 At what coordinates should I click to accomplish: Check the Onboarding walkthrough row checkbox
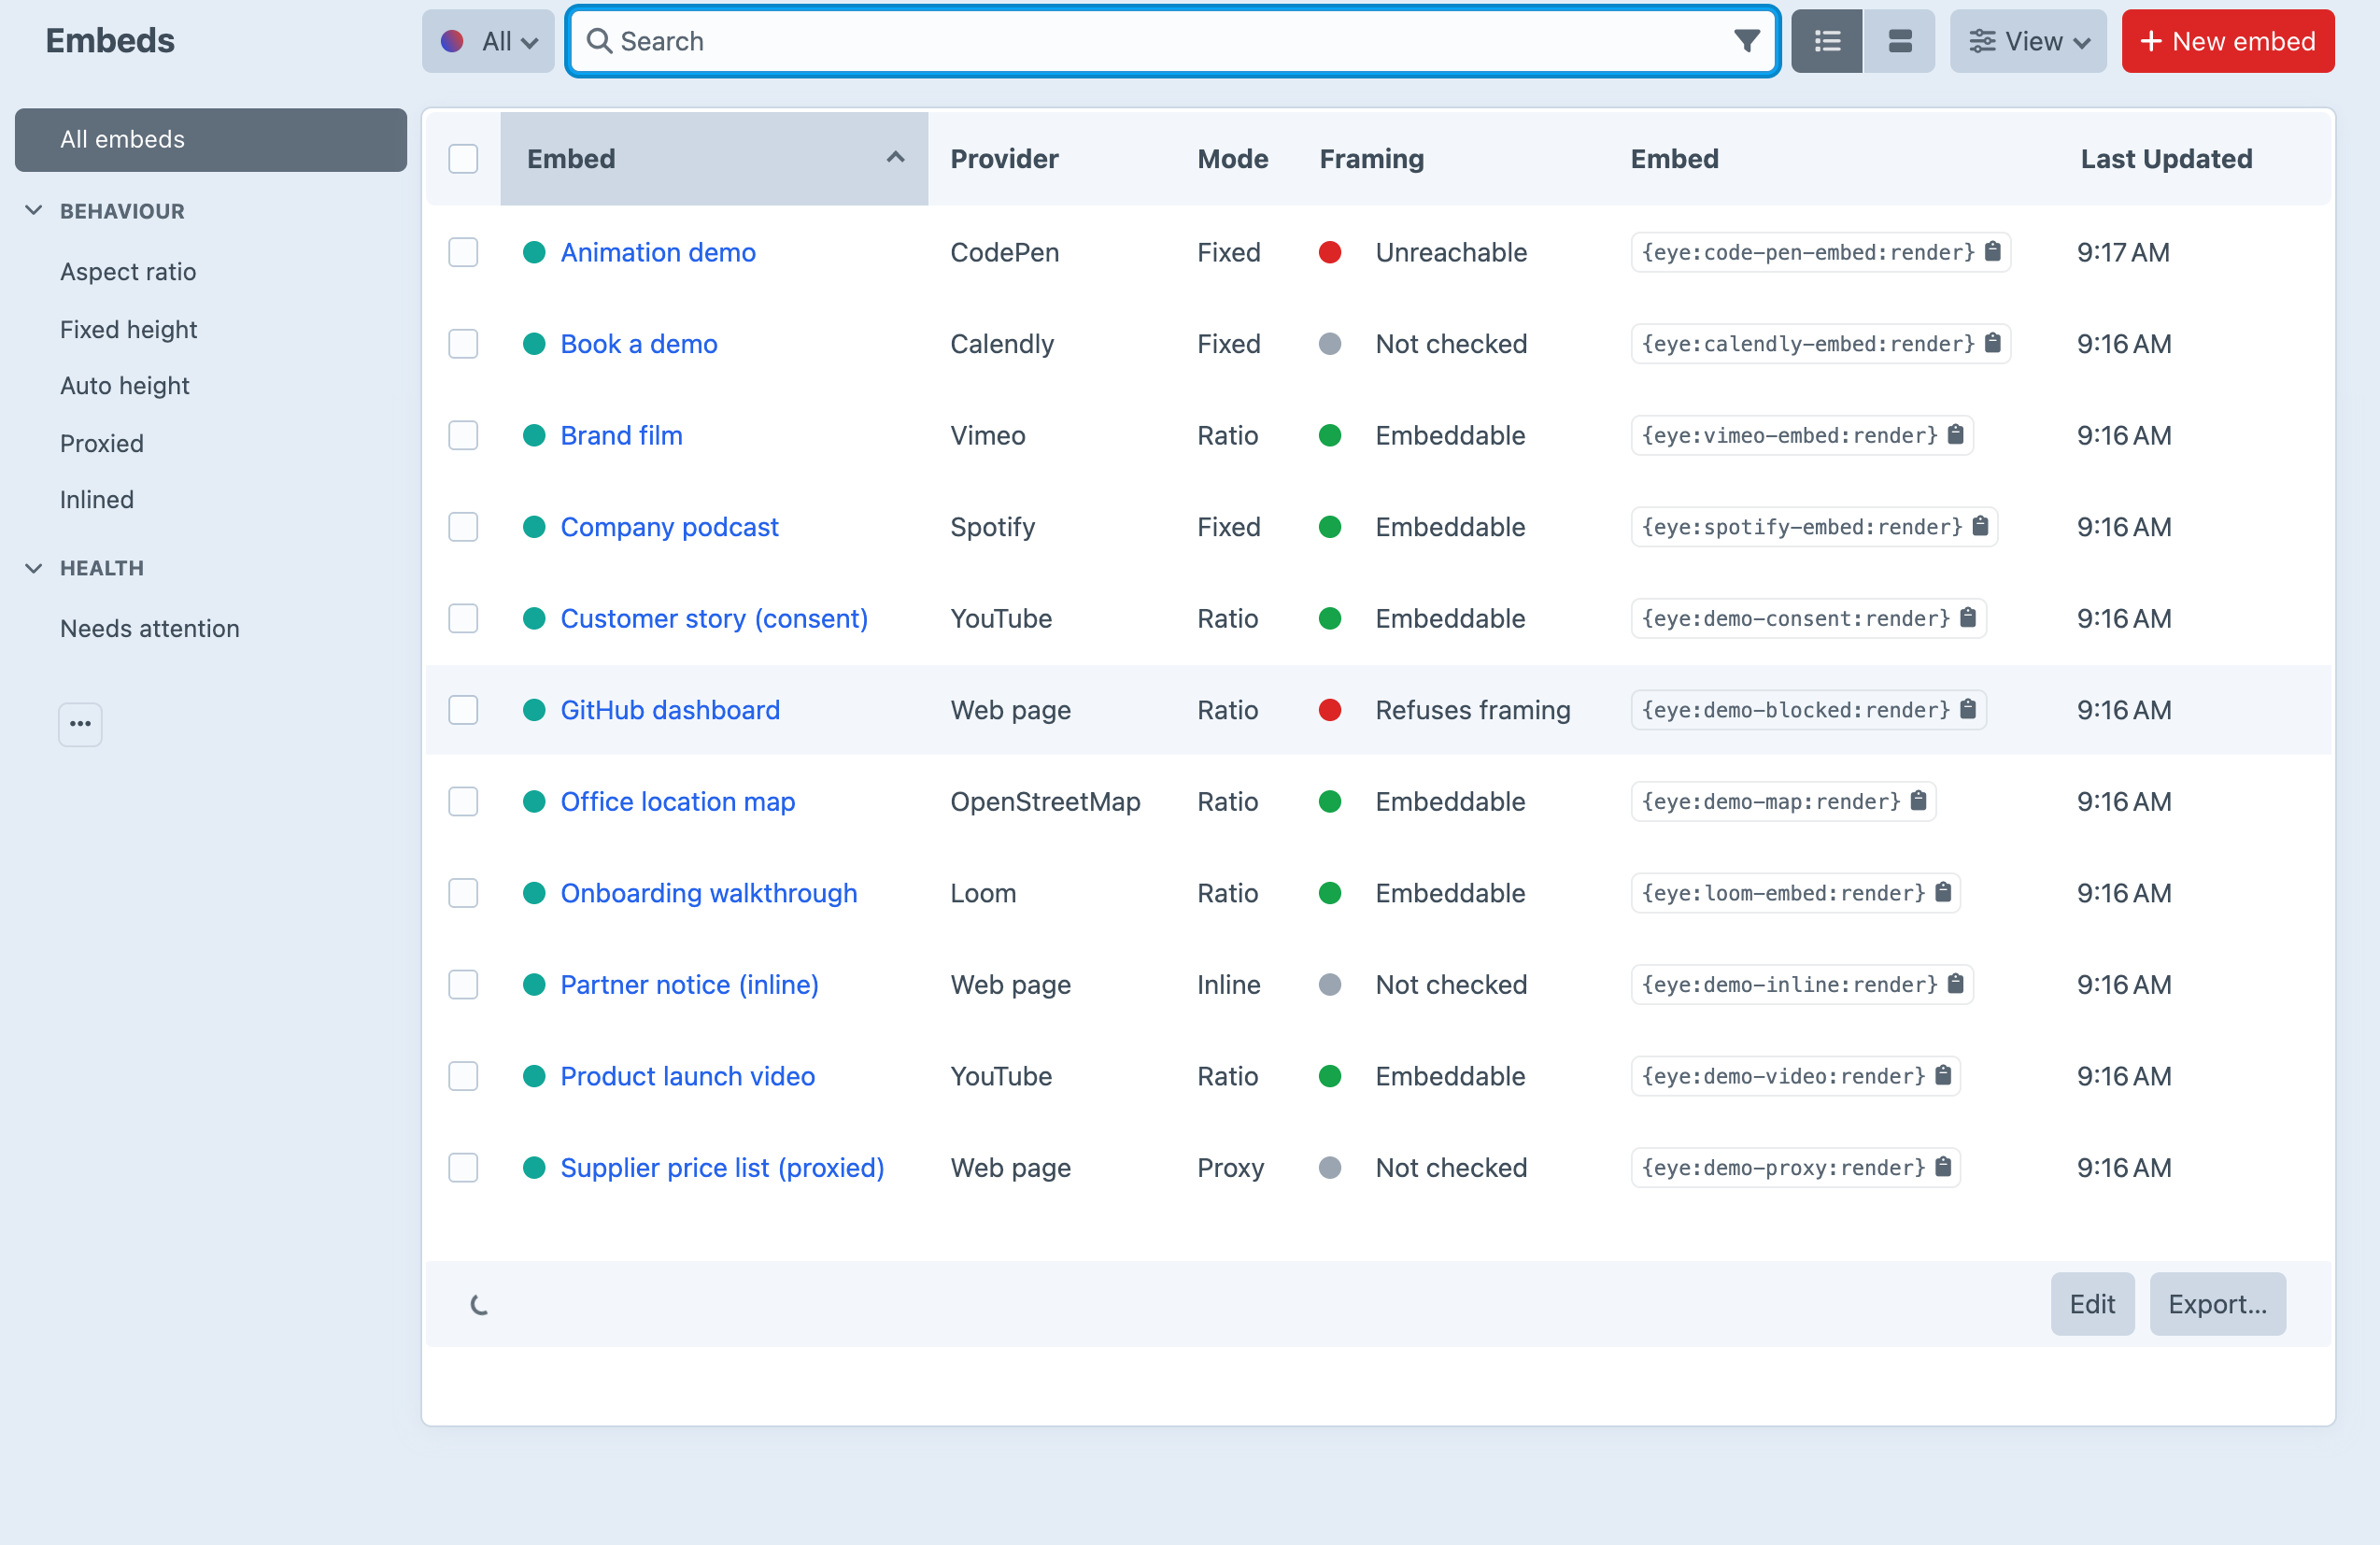pos(463,893)
